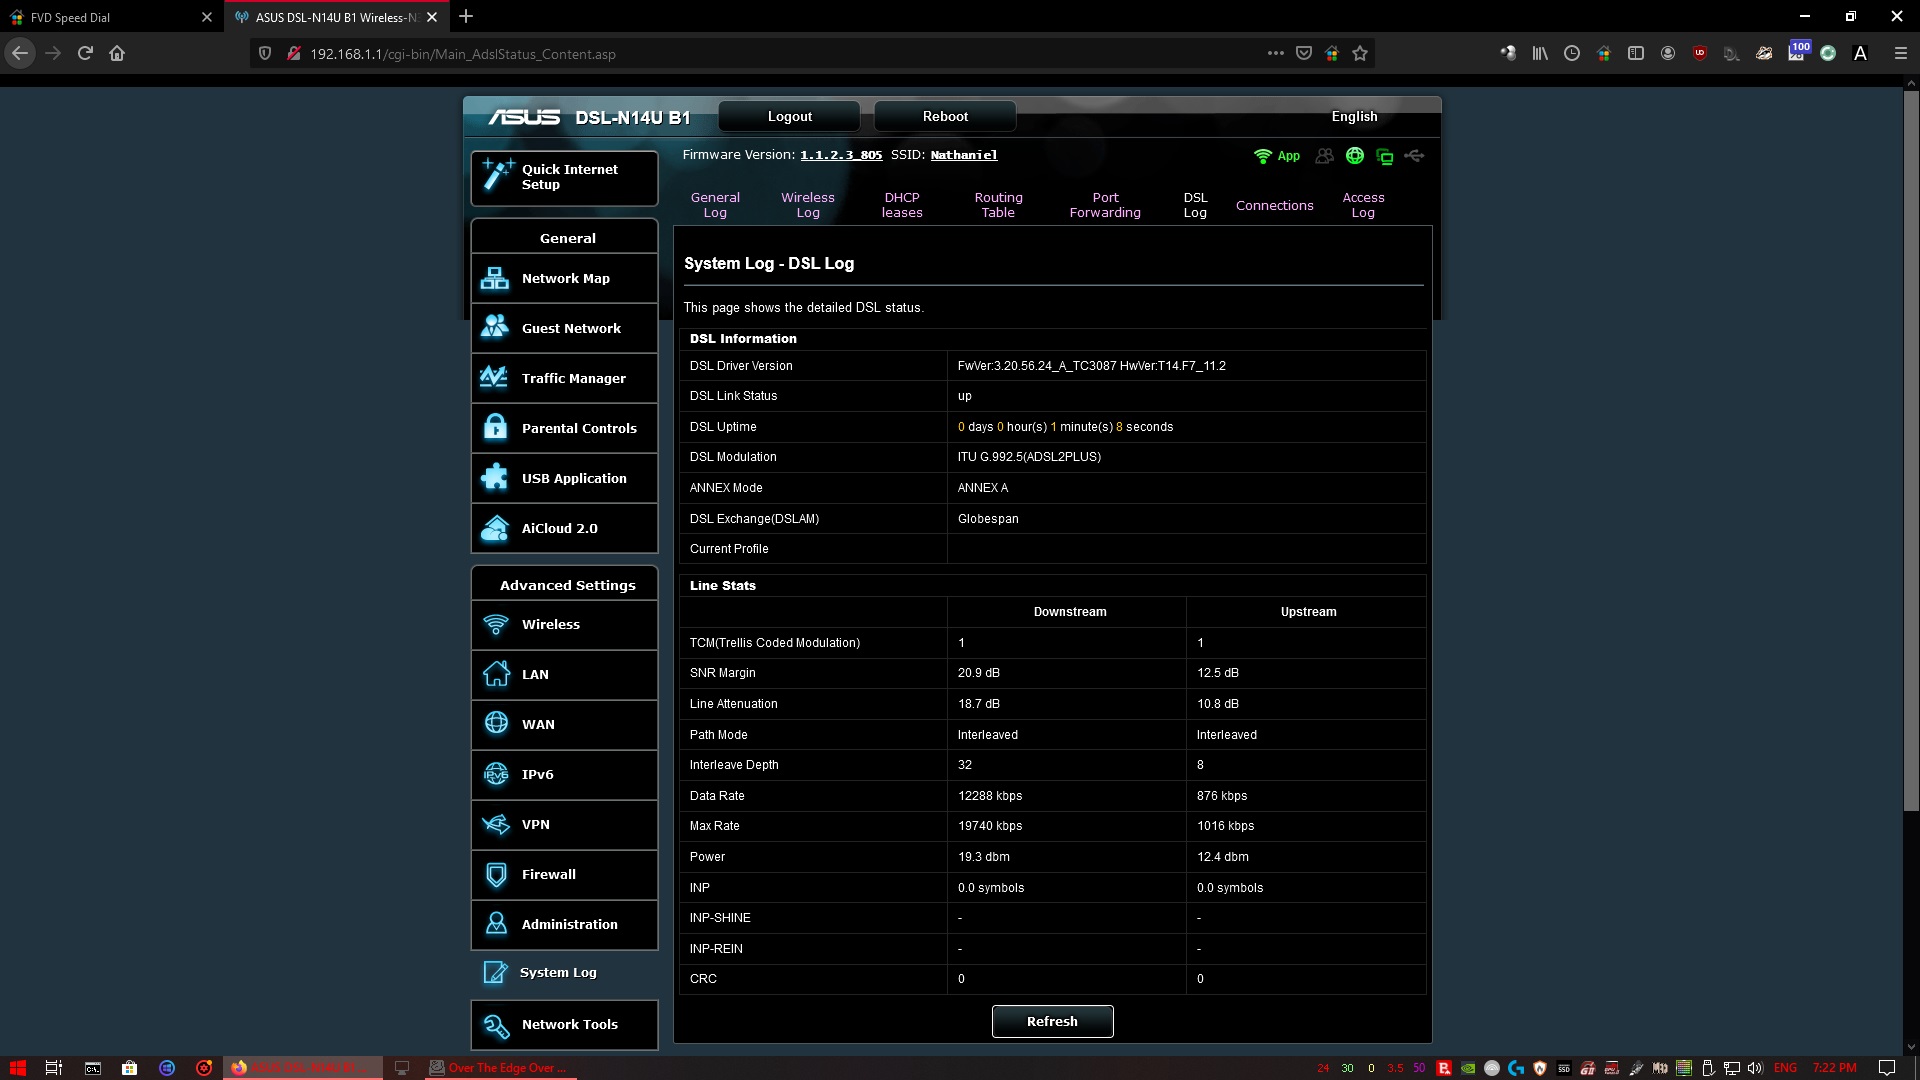Click the USB status icon in header
Screen dimensions: 1920x1080
(x=1414, y=156)
